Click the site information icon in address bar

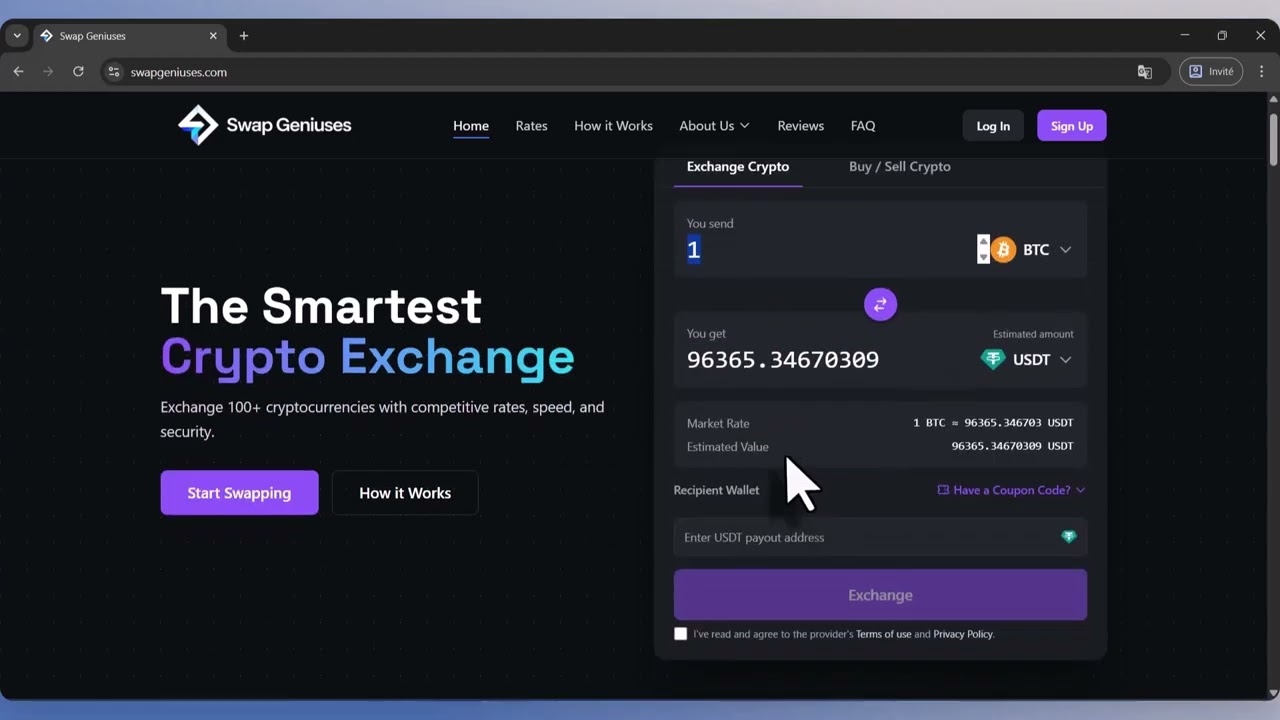click(x=114, y=72)
